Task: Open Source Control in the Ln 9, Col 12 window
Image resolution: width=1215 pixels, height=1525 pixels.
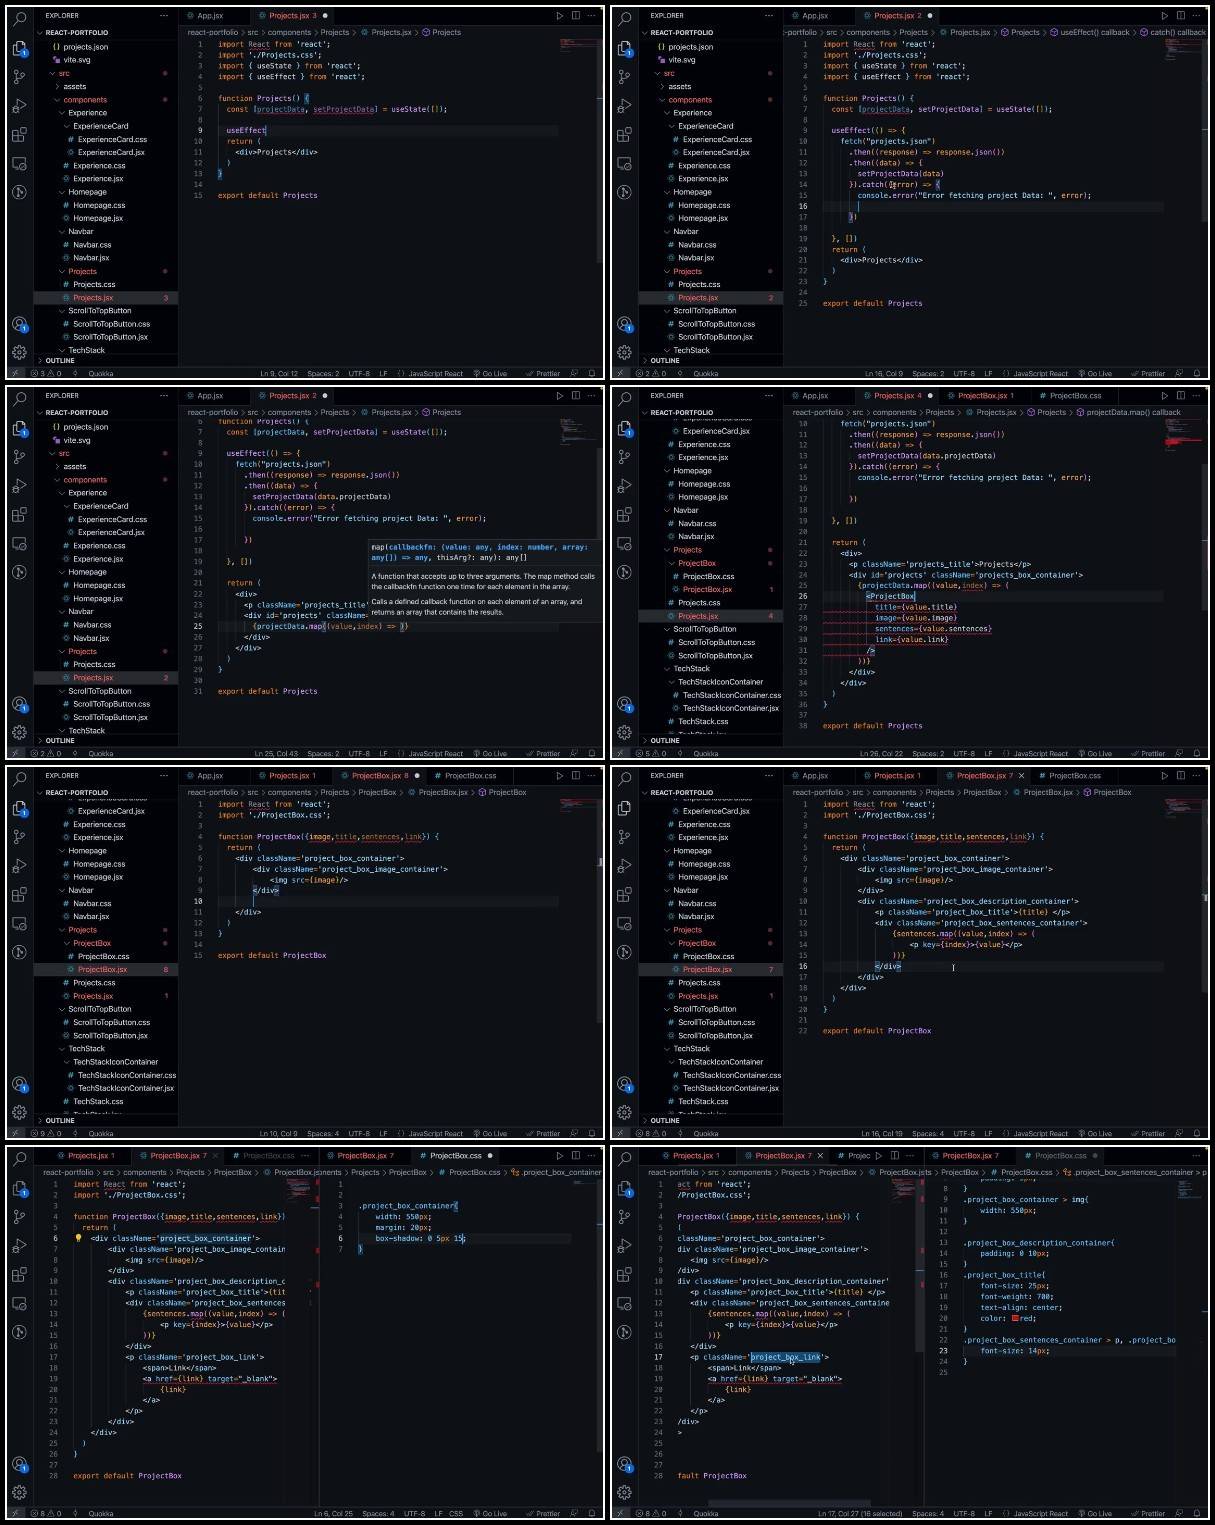Action: coord(19,76)
